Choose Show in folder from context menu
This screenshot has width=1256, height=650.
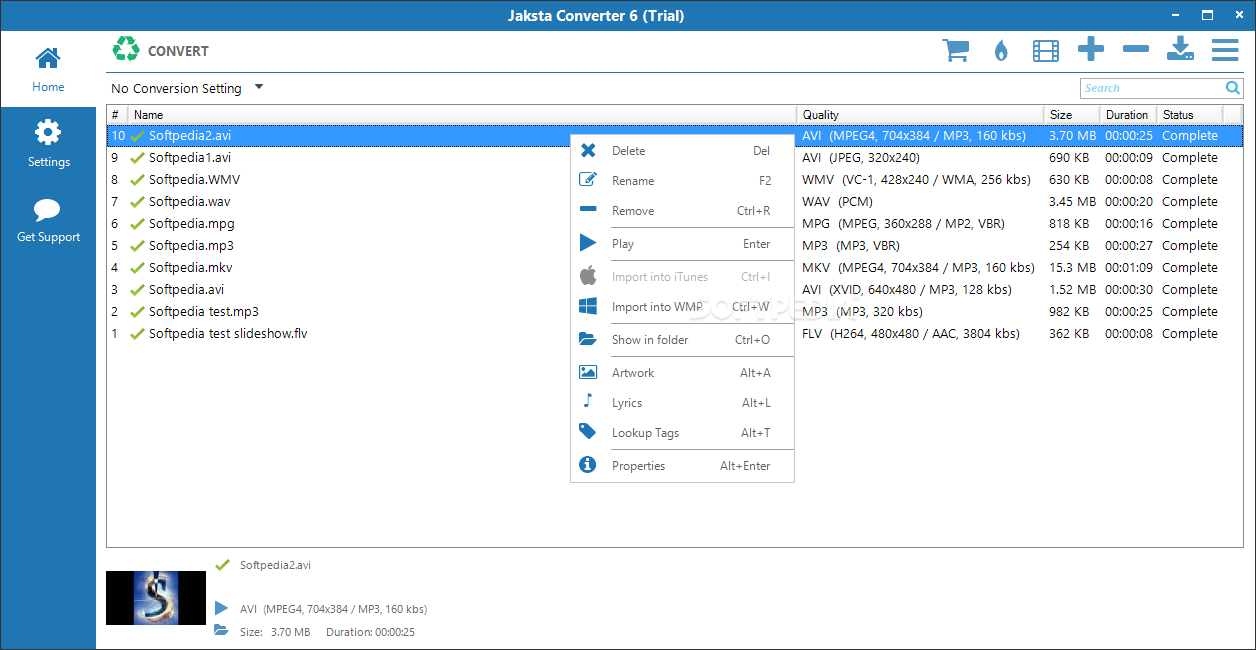pyautogui.click(x=682, y=340)
